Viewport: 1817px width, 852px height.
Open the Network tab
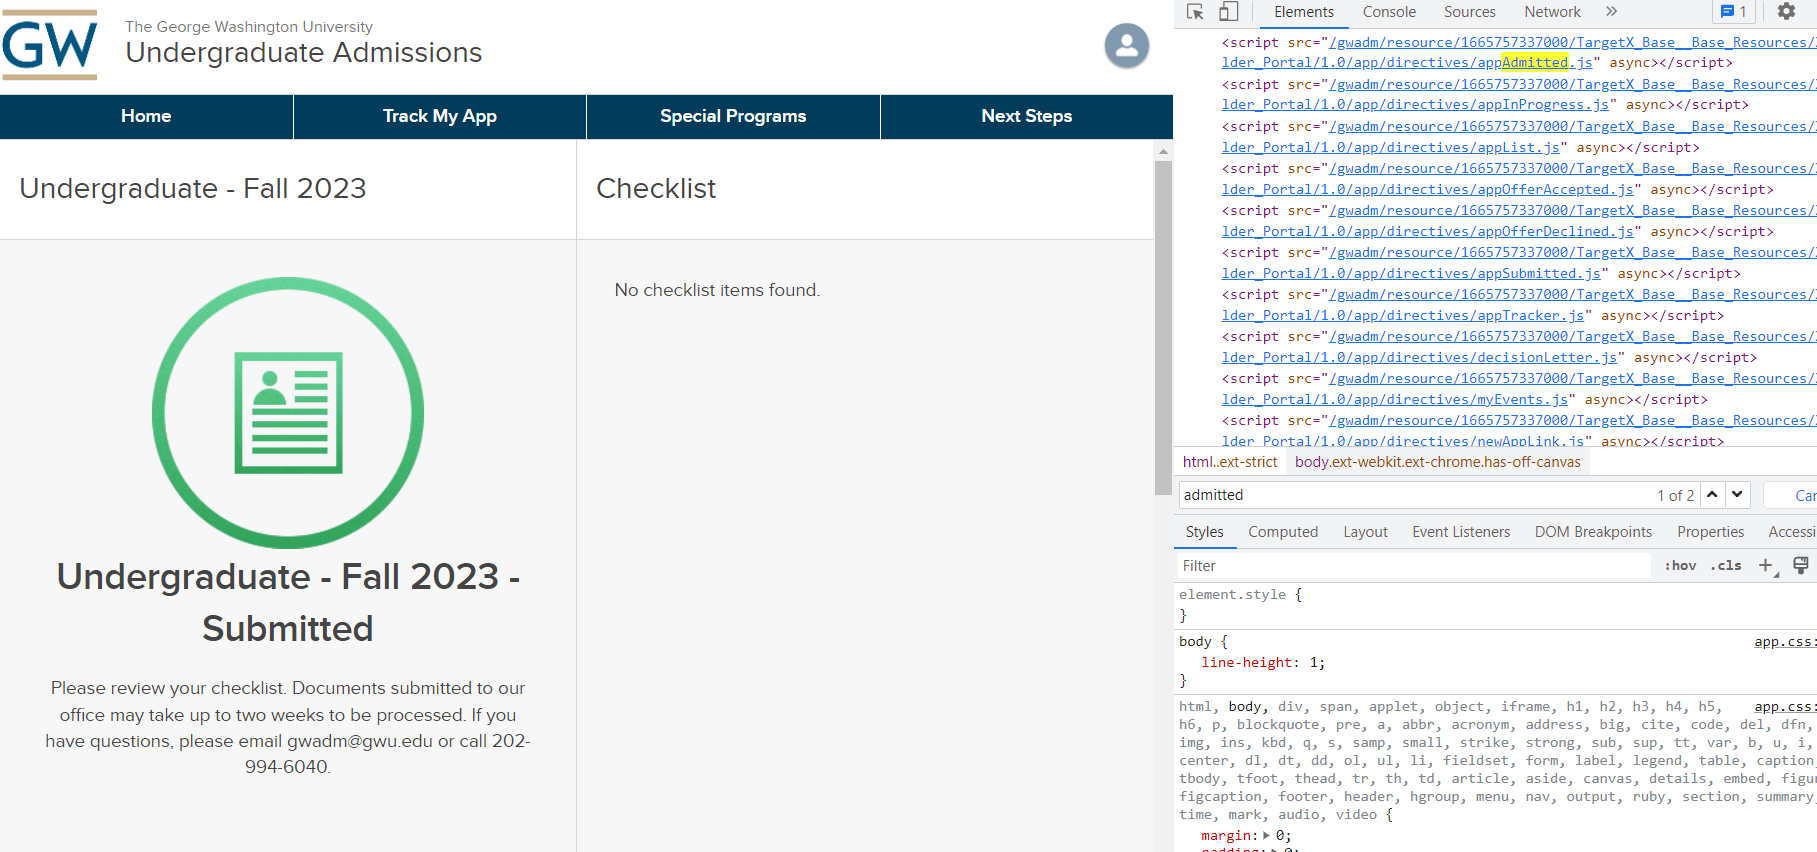[1552, 12]
